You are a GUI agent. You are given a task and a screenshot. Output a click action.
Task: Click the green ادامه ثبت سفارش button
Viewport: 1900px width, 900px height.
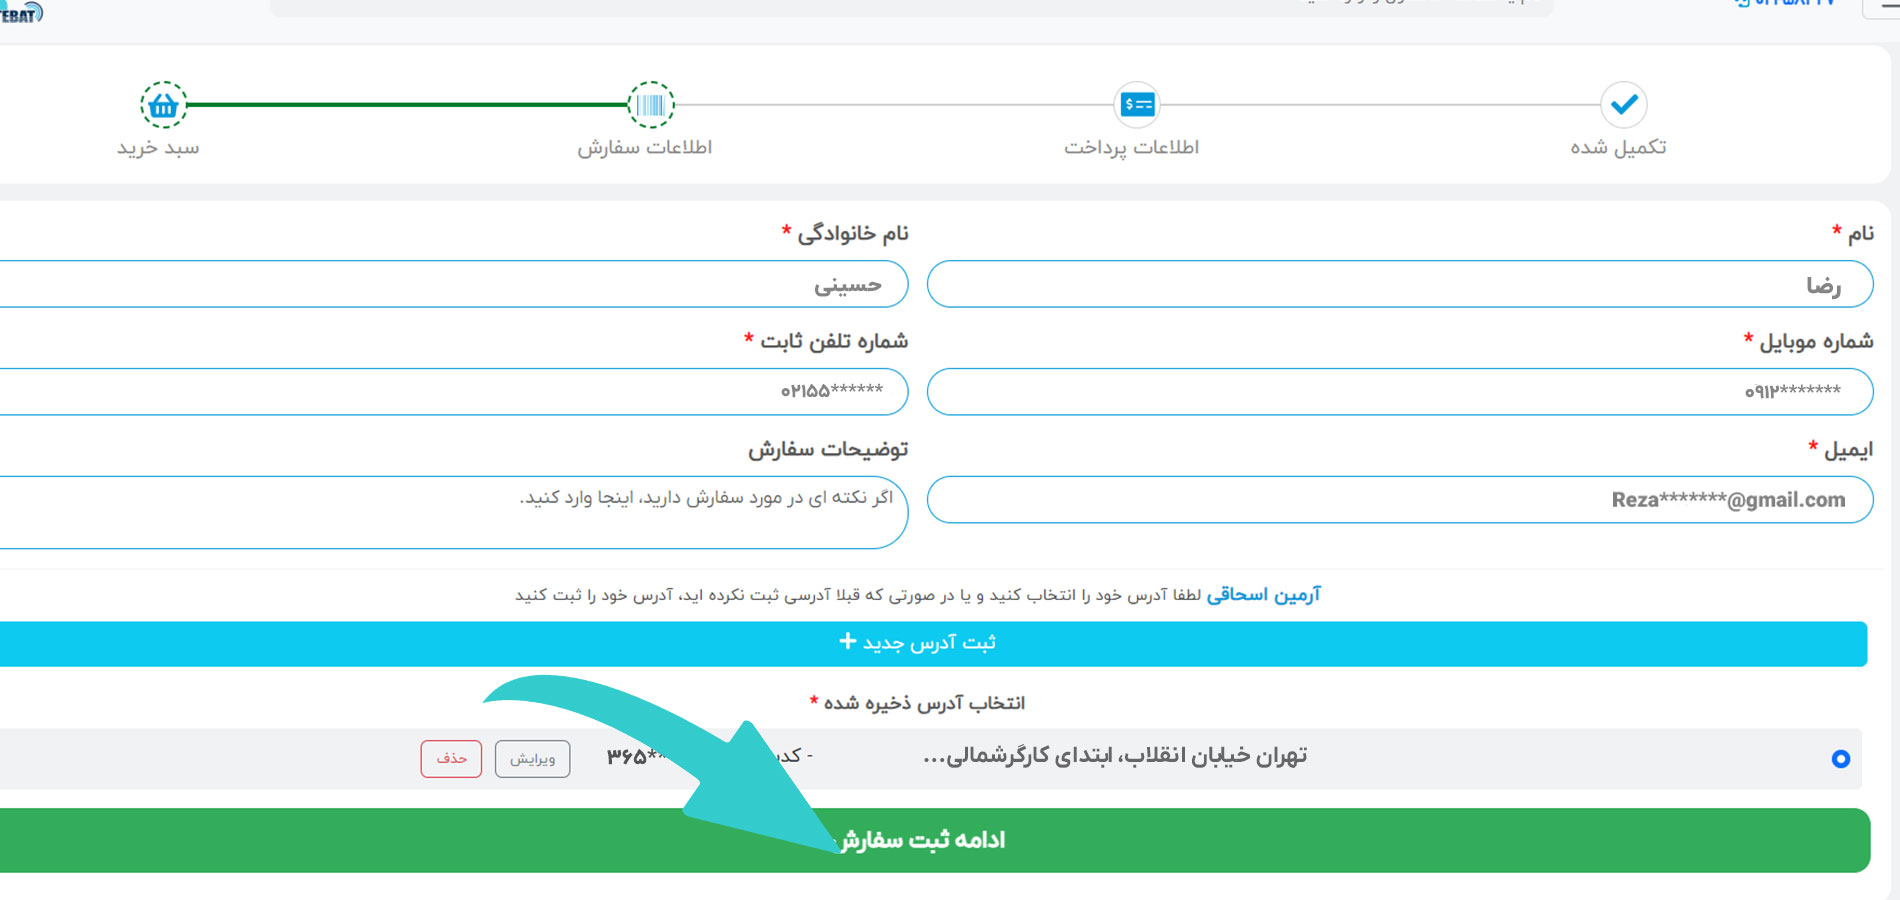(x=934, y=840)
